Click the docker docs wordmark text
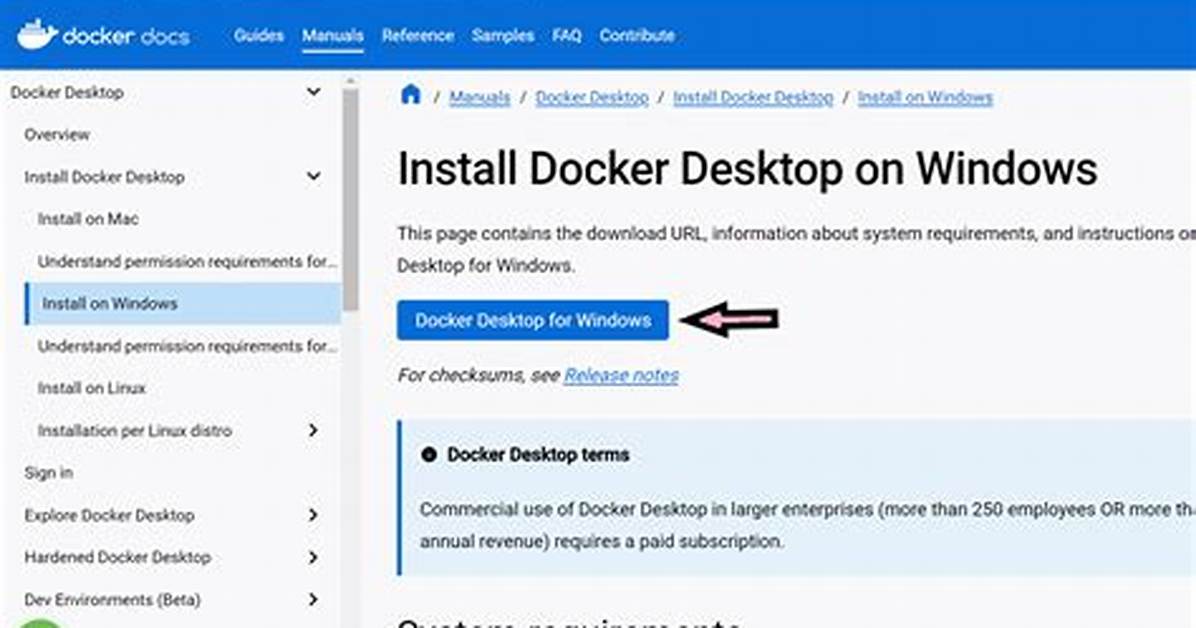Viewport: 1196px width, 628px height. (126, 36)
